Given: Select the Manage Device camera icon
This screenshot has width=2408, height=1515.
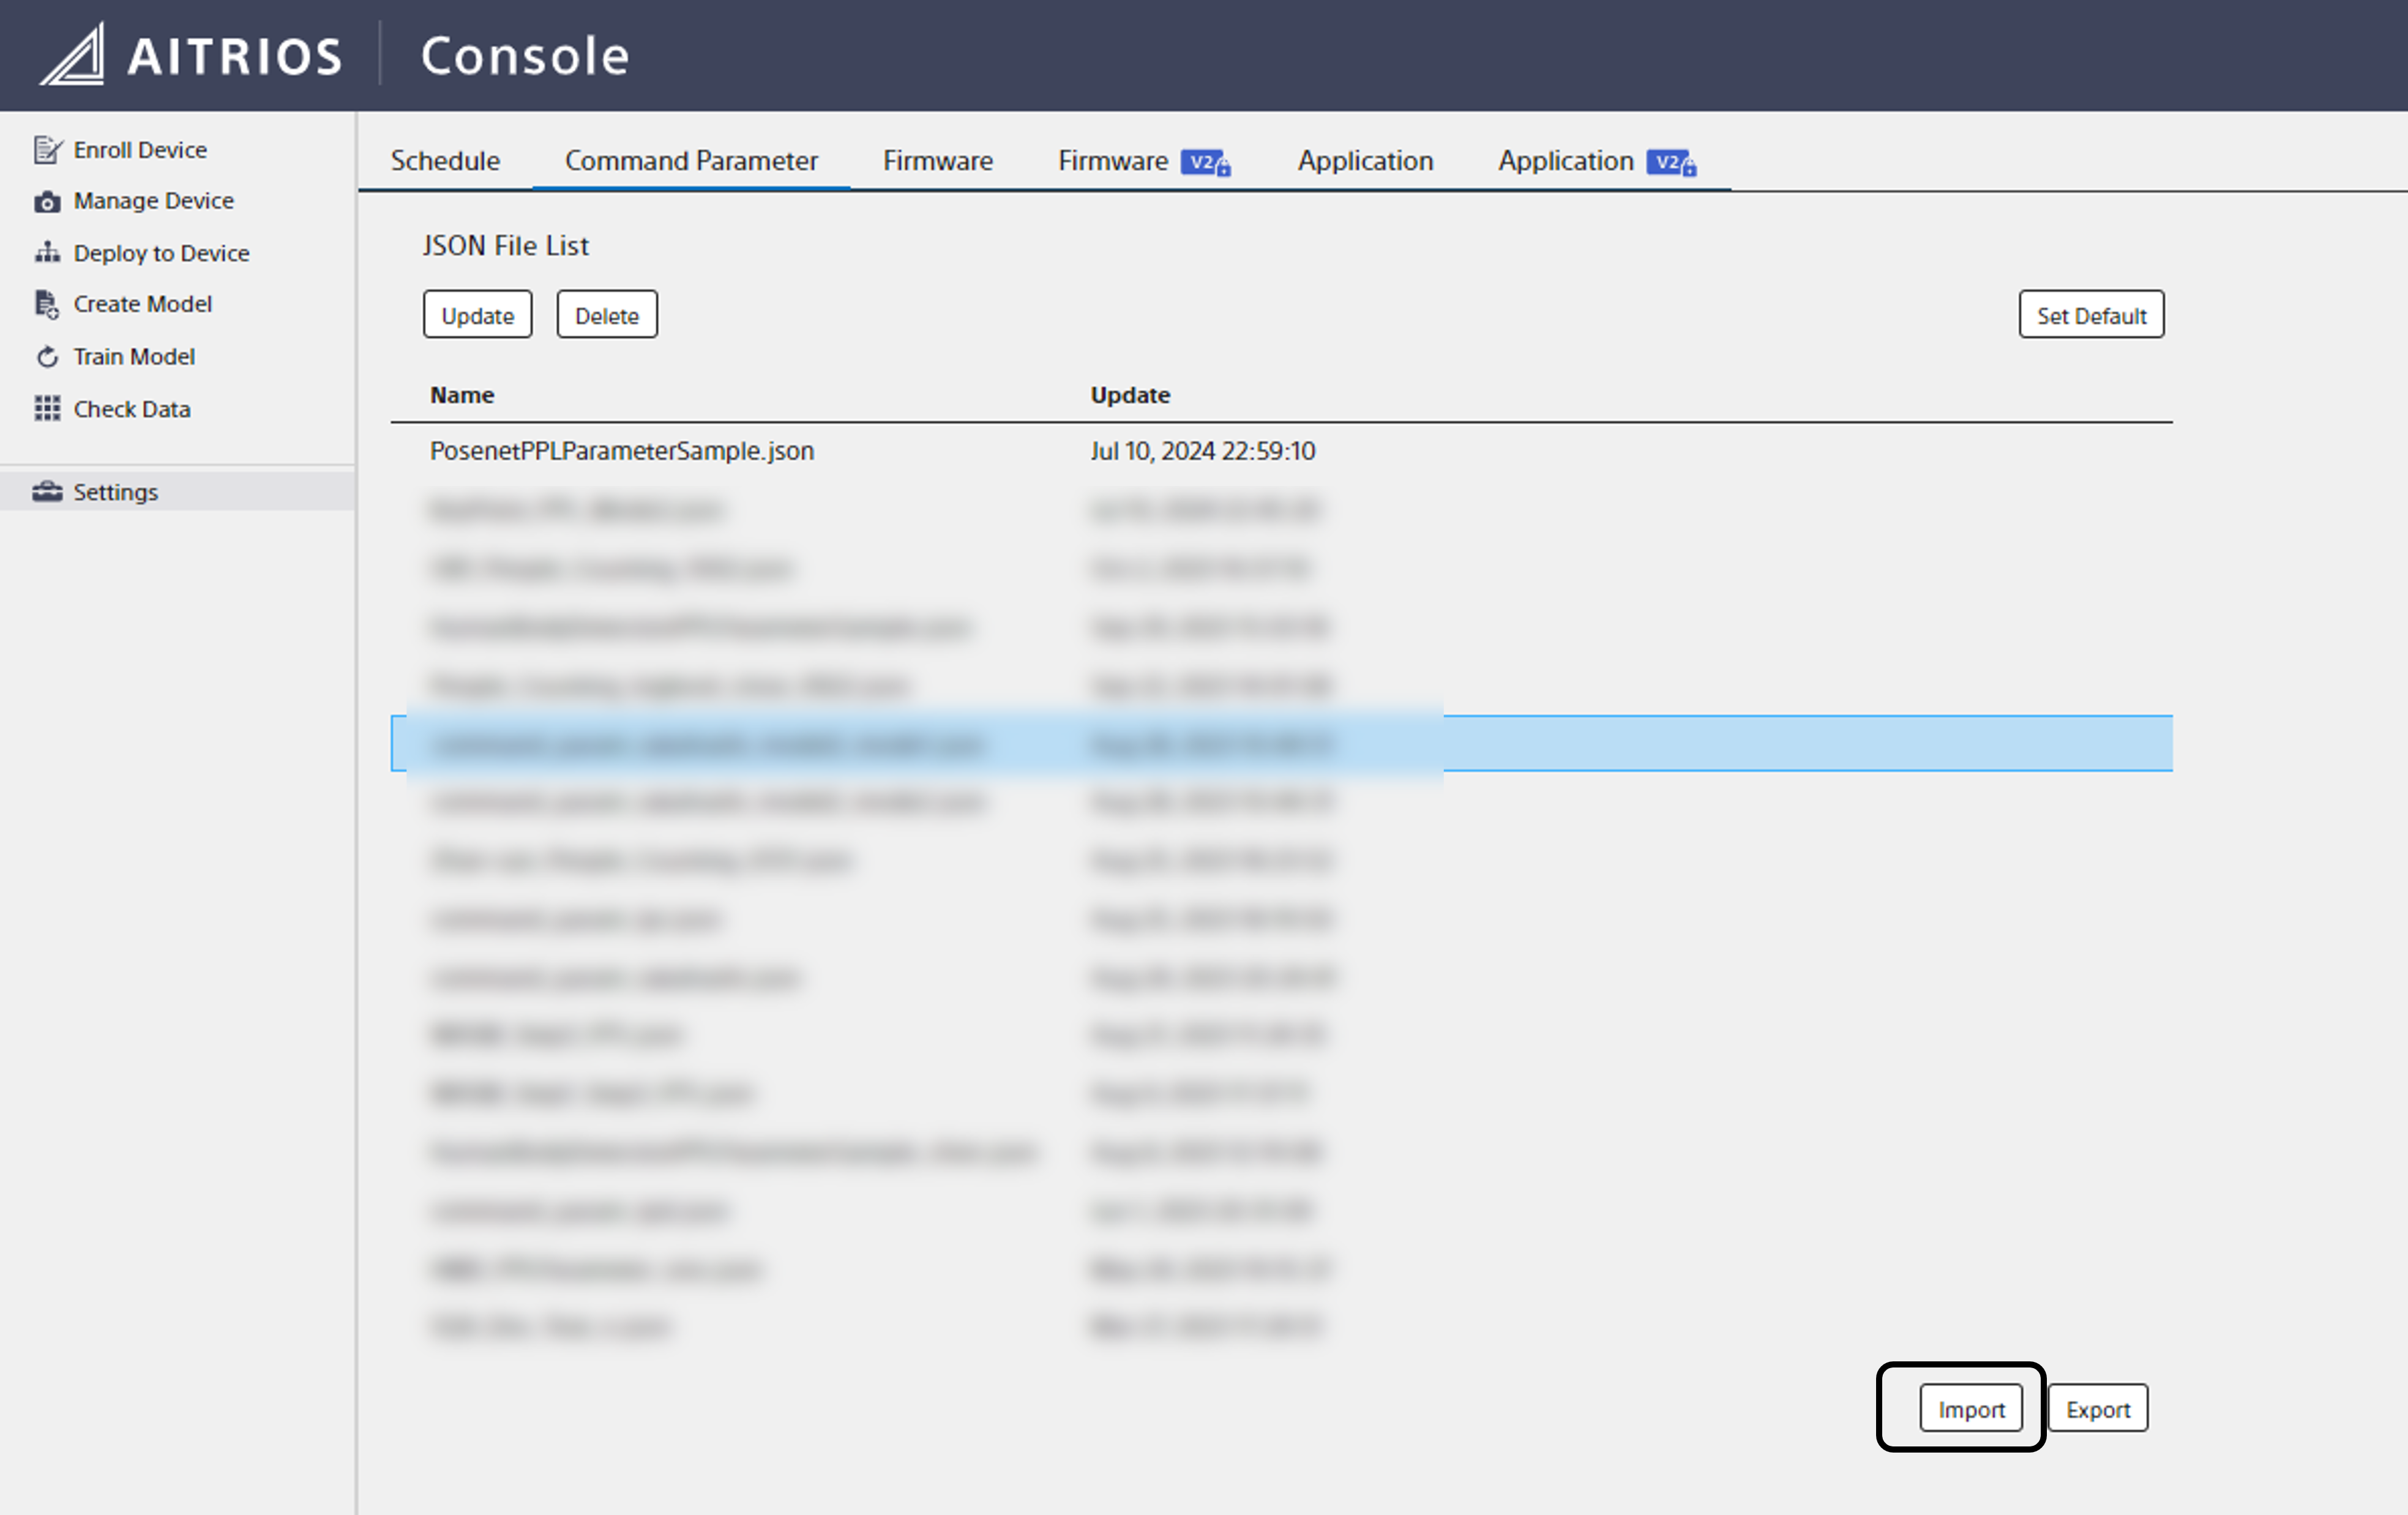Looking at the screenshot, I should pos(48,201).
